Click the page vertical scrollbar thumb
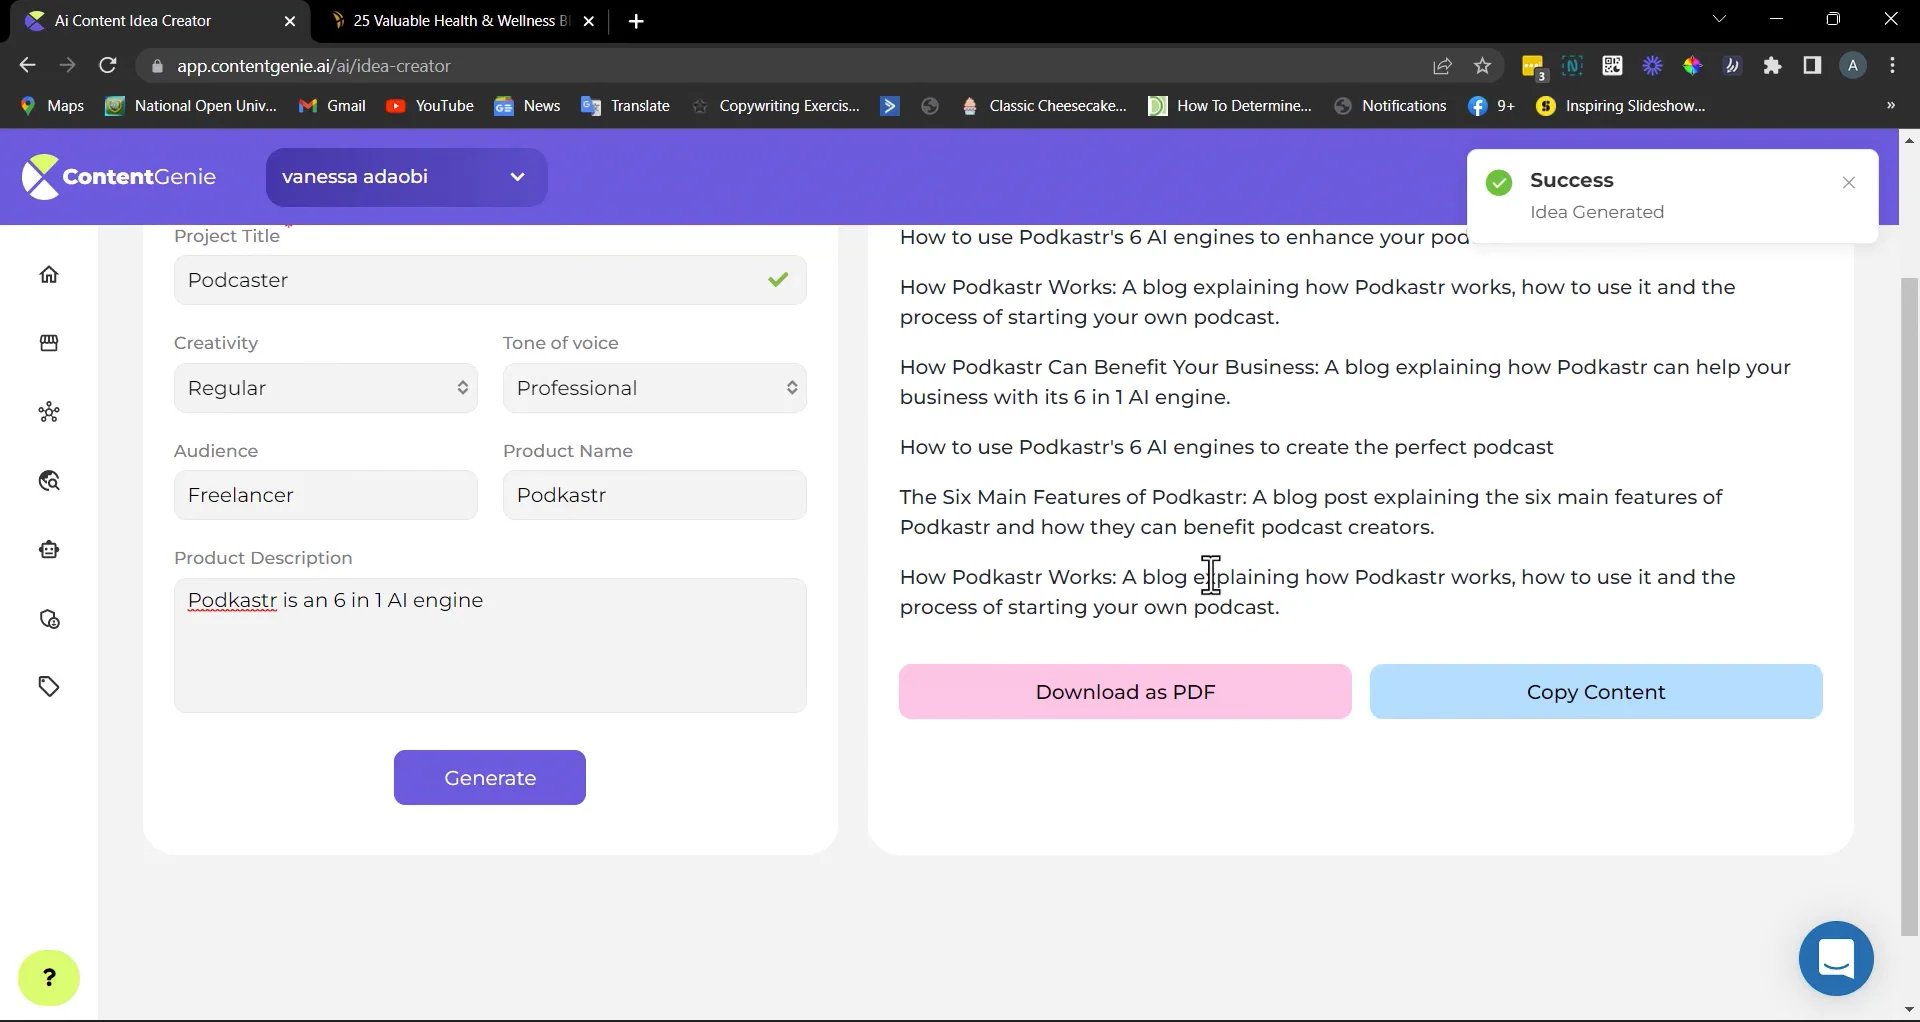 pyautogui.click(x=1909, y=607)
